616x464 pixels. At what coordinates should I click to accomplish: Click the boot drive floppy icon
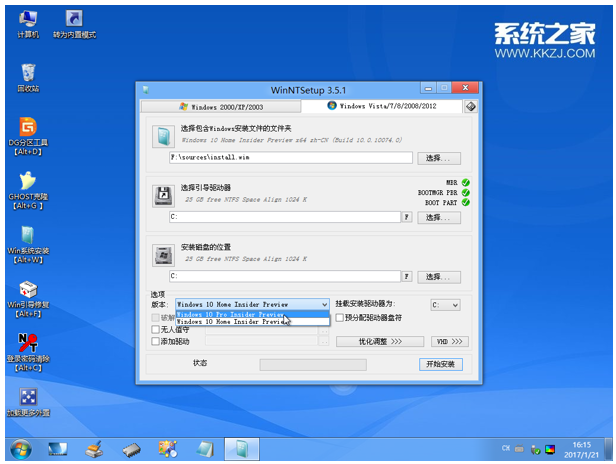click(163, 196)
